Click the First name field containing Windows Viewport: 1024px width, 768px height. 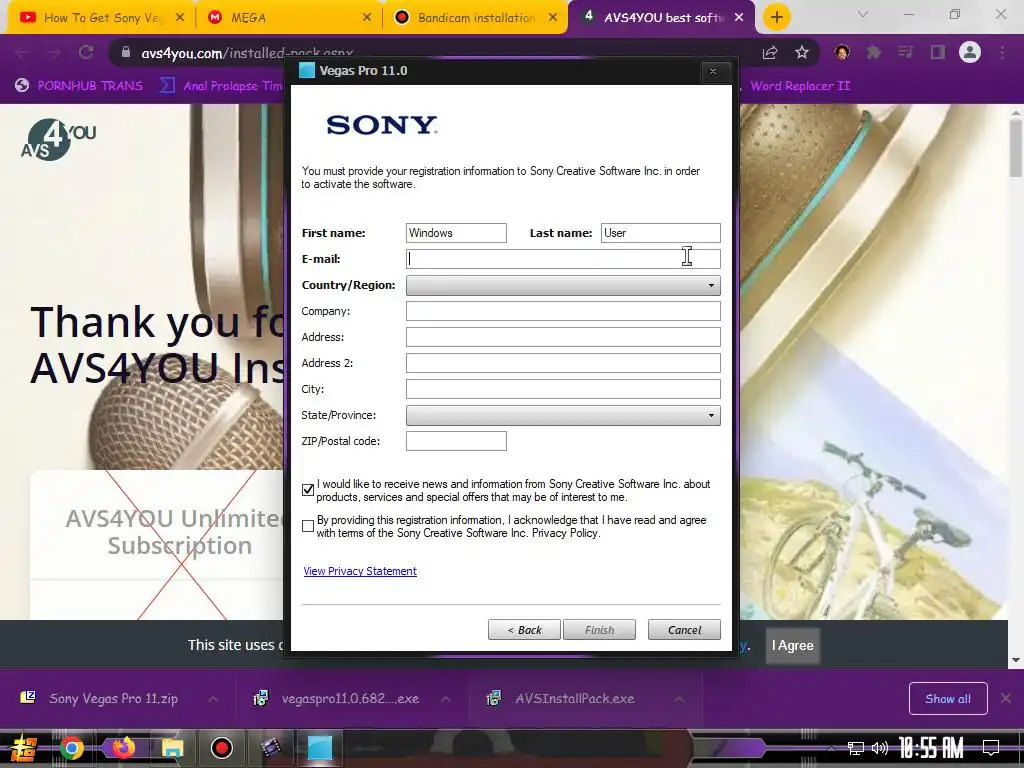(456, 233)
